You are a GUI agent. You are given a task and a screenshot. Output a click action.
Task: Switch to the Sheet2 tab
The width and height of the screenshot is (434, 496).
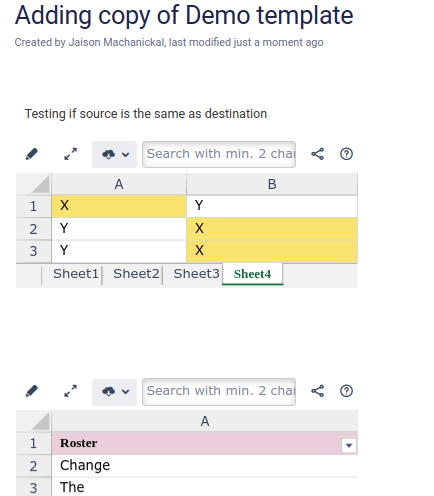[136, 274]
